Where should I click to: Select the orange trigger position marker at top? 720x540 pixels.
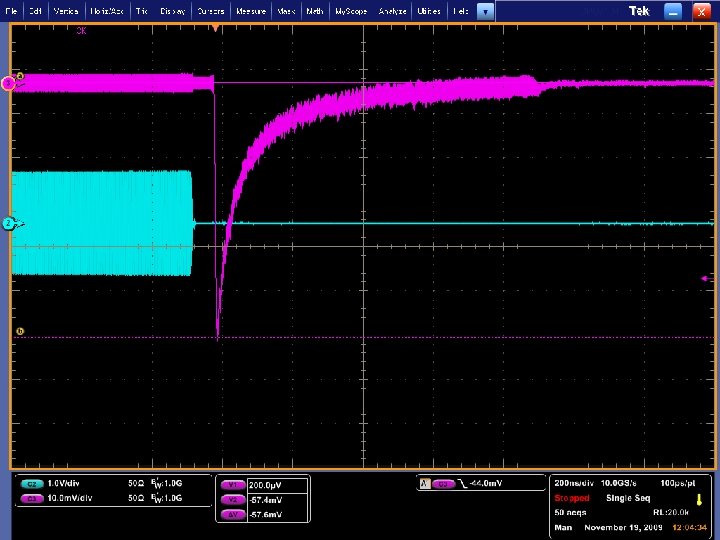point(215,28)
